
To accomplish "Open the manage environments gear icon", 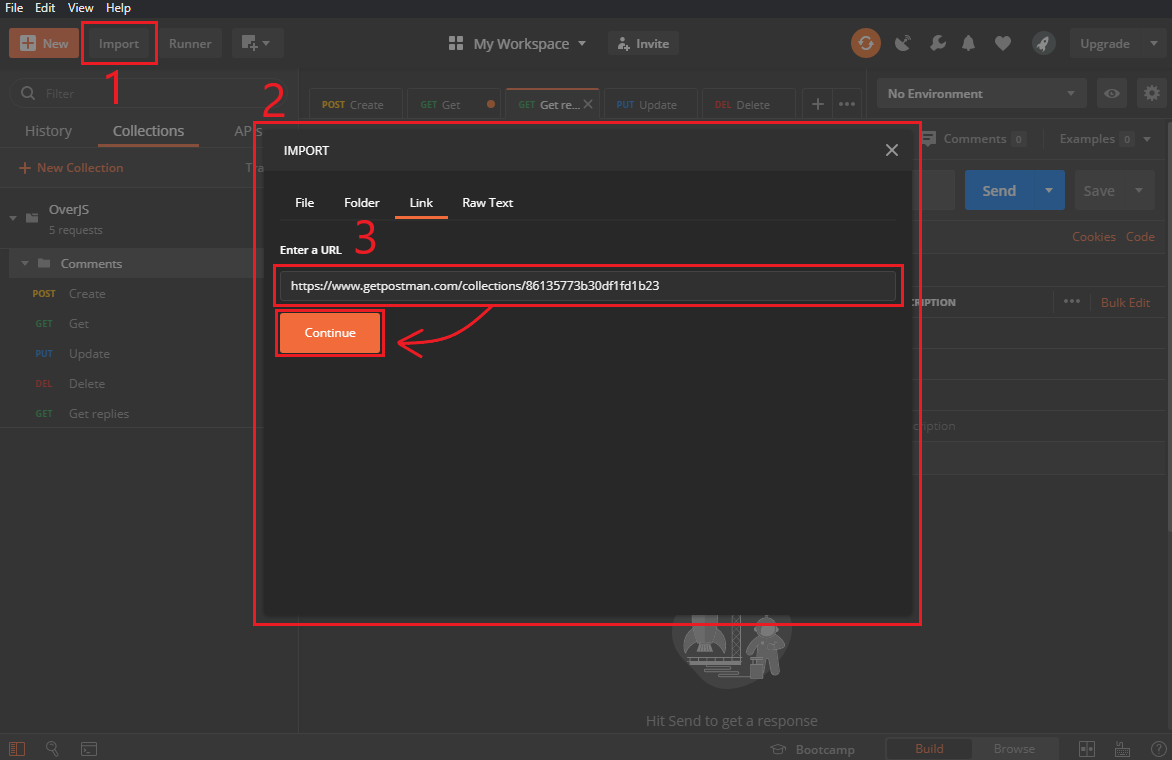I will [1152, 93].
